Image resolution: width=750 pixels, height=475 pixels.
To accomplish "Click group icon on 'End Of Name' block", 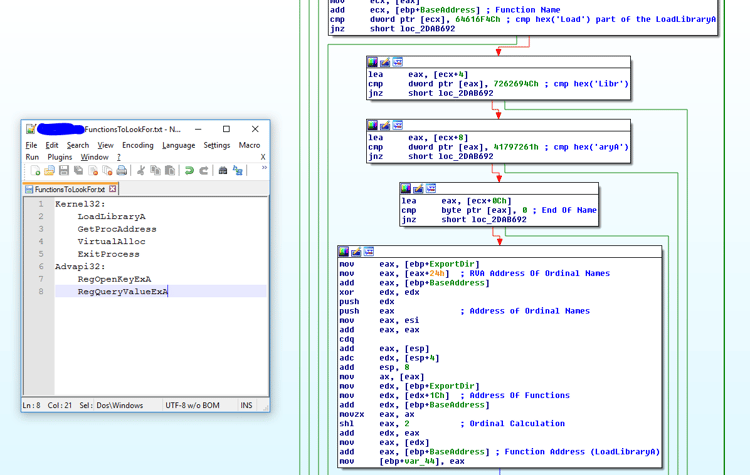I will [430, 188].
